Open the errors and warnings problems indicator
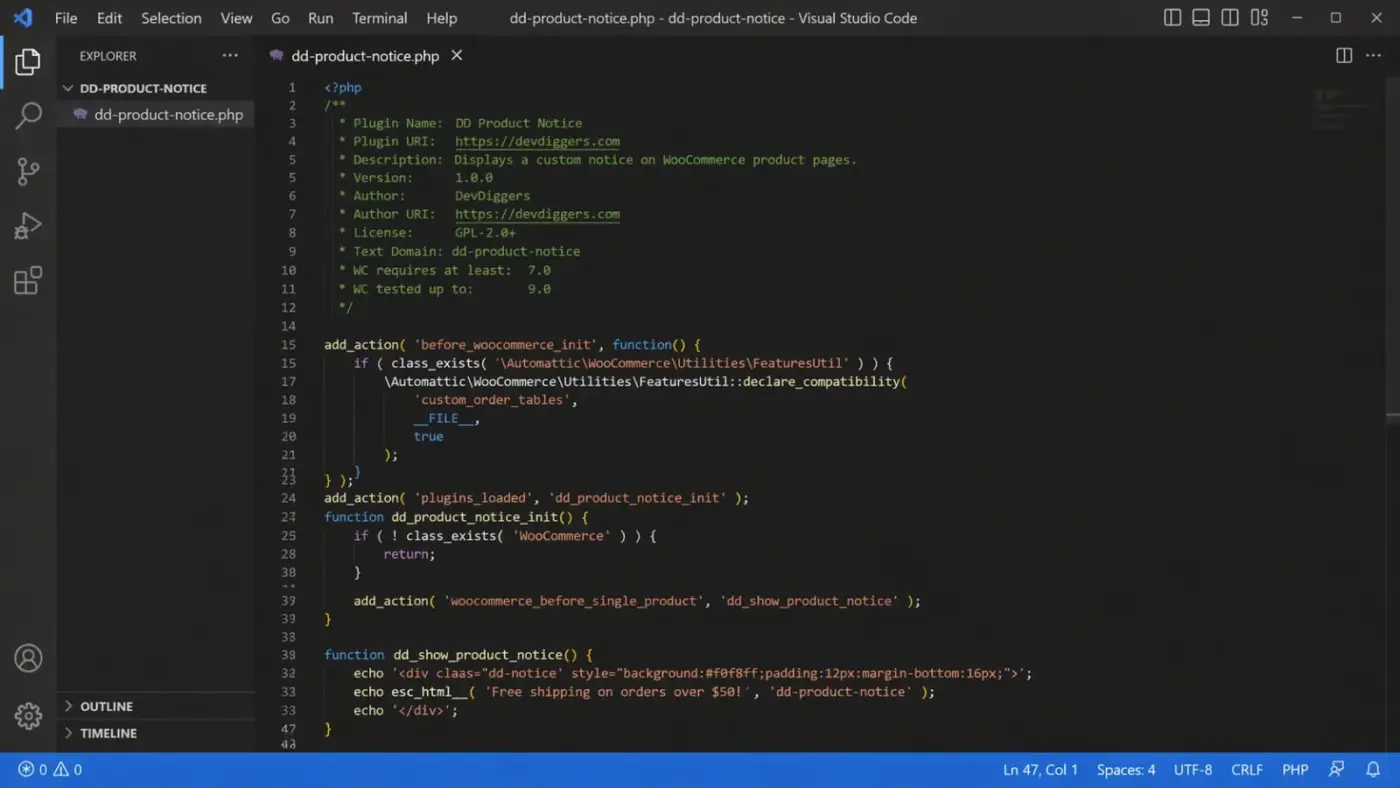The width and height of the screenshot is (1400, 788). [x=50, y=770]
